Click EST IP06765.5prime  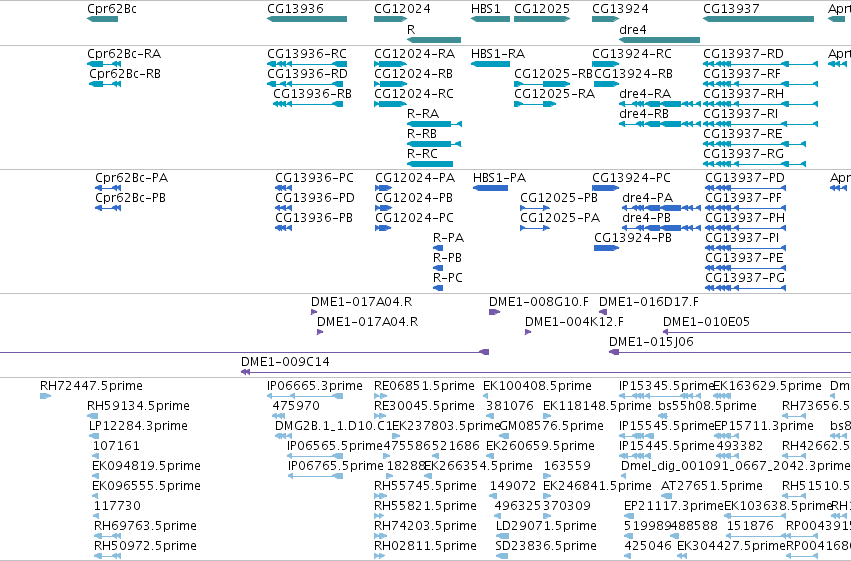315,476
